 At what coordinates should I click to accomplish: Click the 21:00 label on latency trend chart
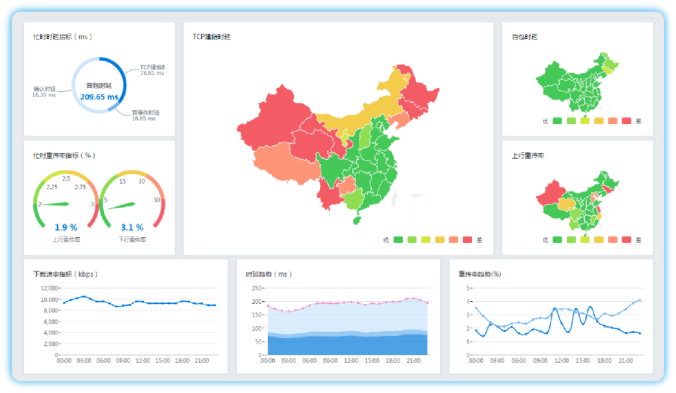413,361
